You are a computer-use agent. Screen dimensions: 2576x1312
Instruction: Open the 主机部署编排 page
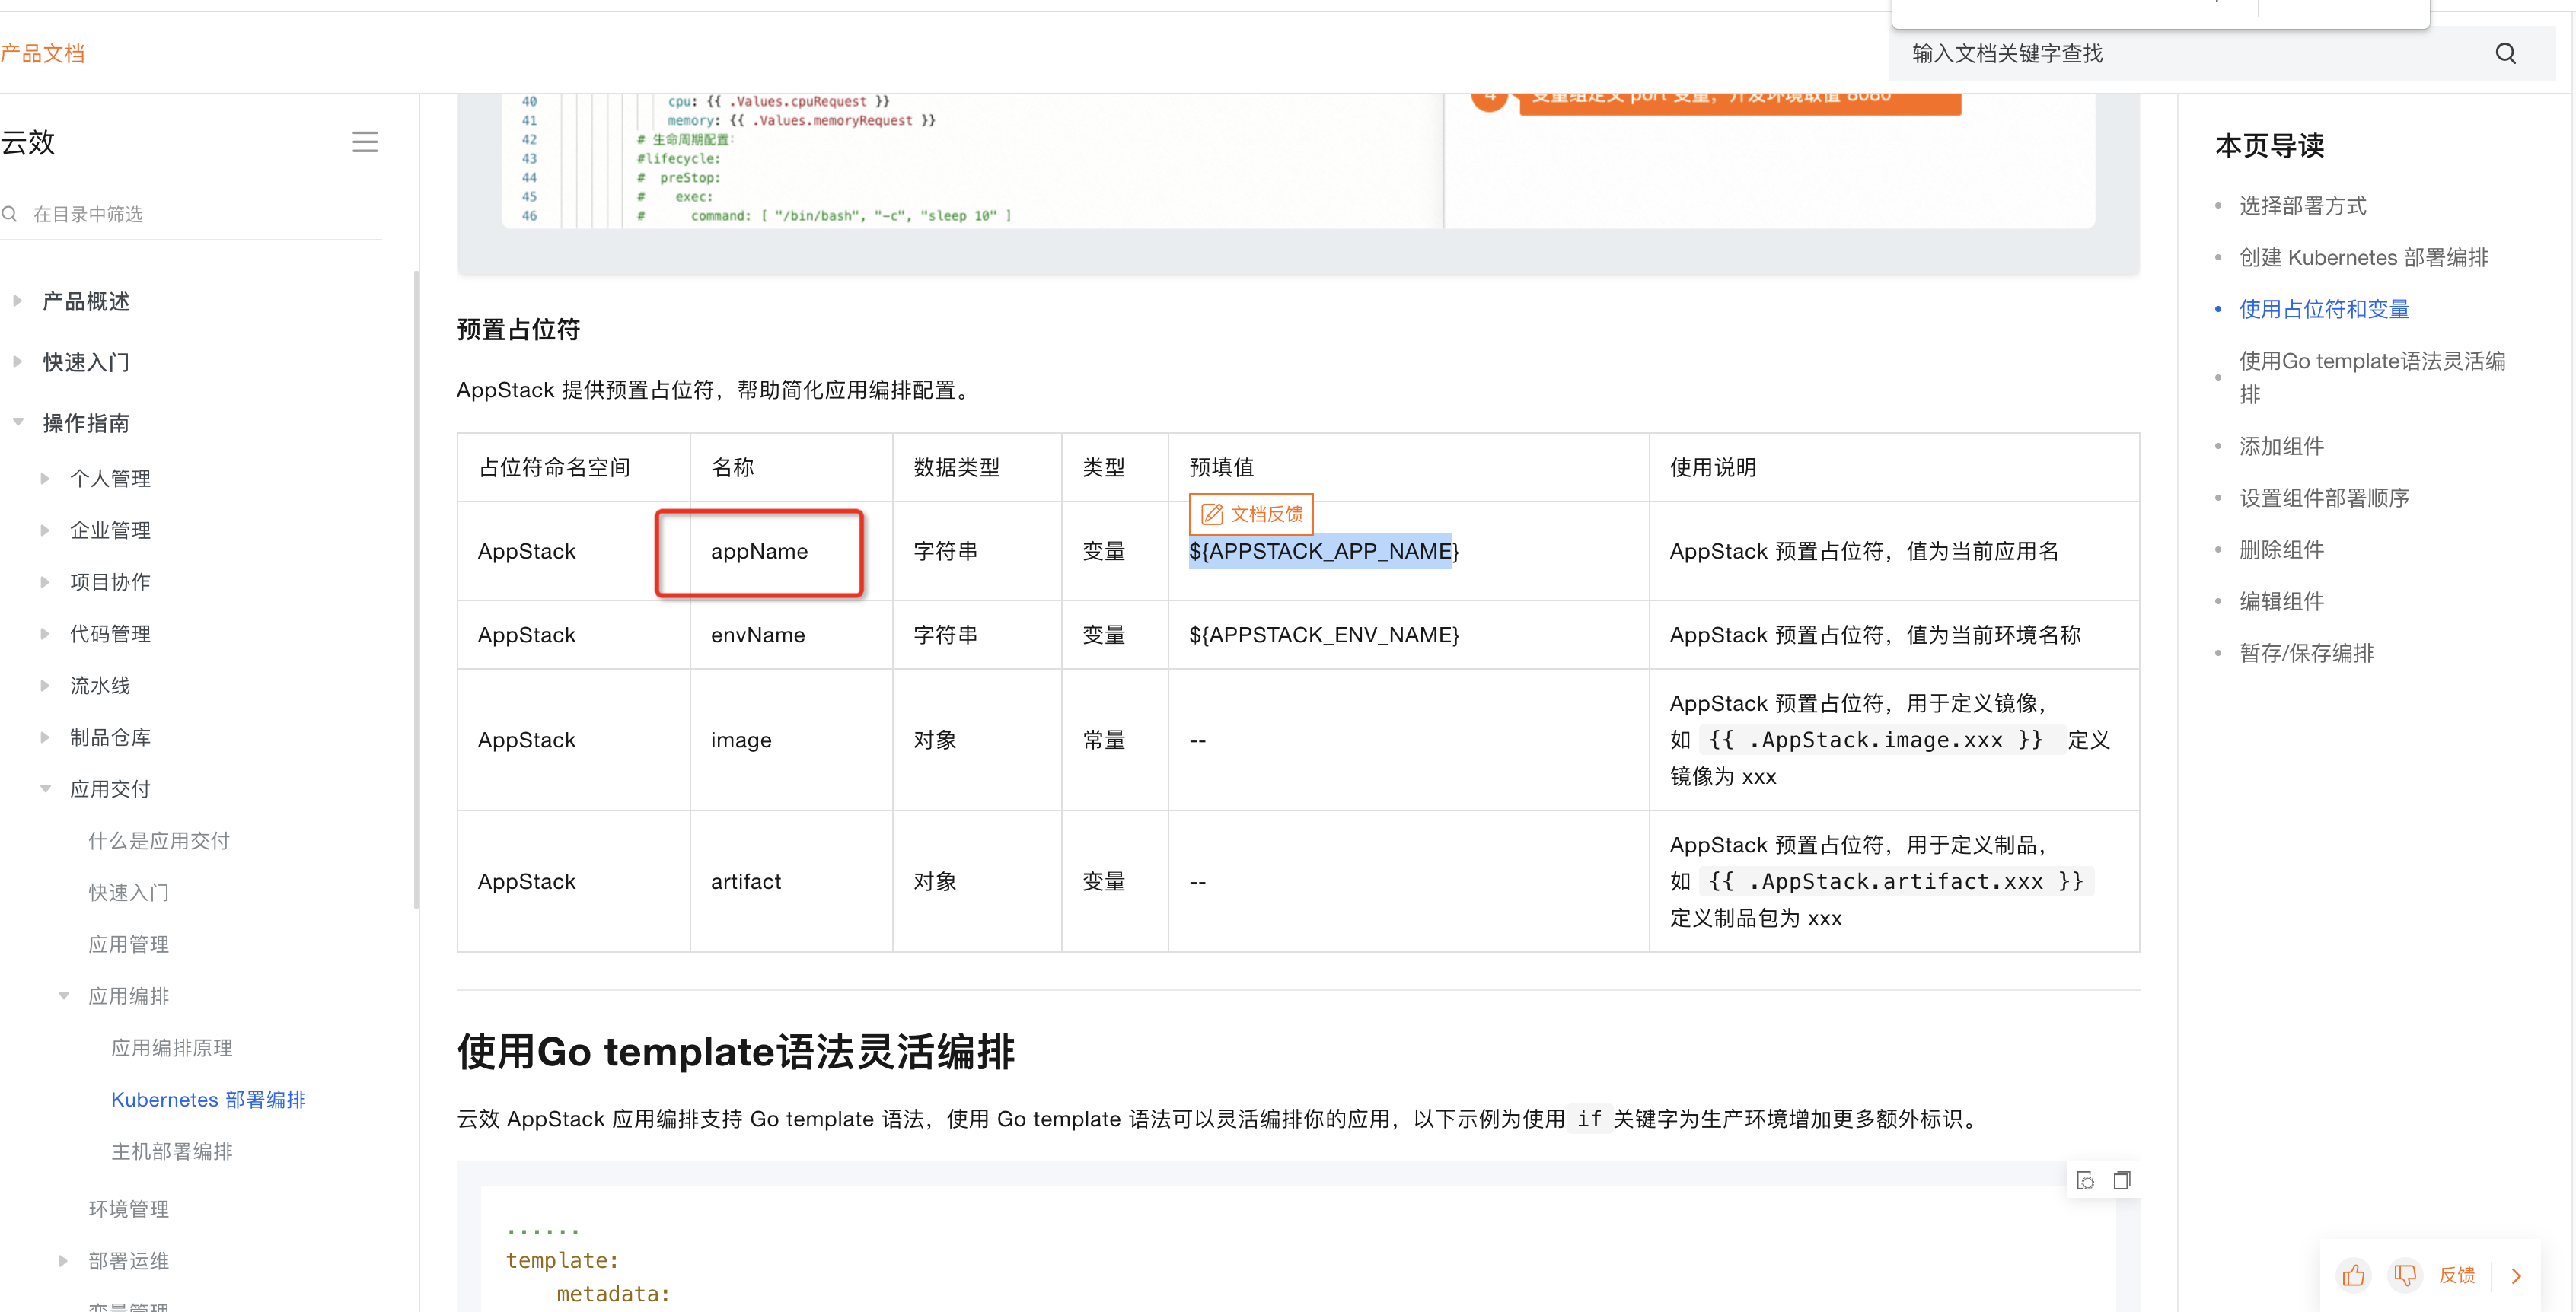tap(172, 1151)
